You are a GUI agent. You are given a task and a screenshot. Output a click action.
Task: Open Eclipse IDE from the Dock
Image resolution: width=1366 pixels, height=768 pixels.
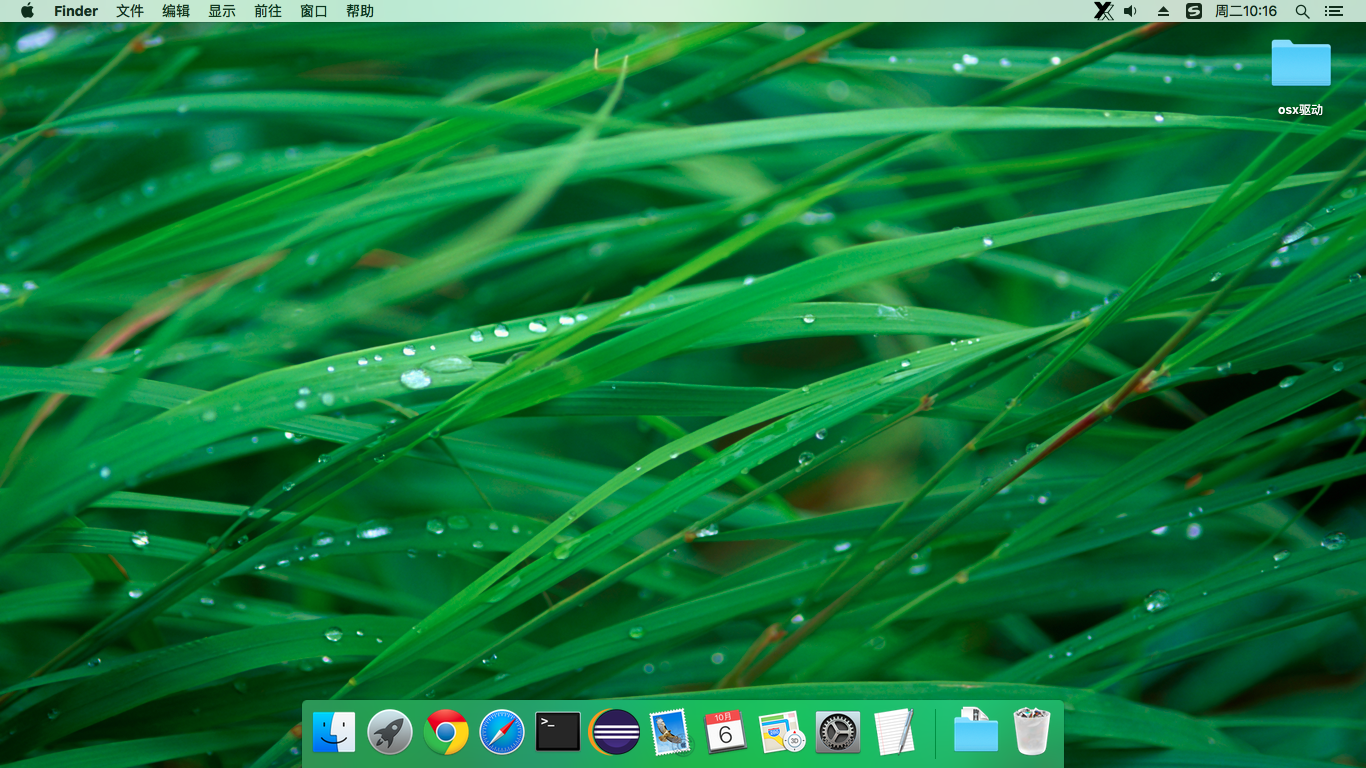(614, 732)
